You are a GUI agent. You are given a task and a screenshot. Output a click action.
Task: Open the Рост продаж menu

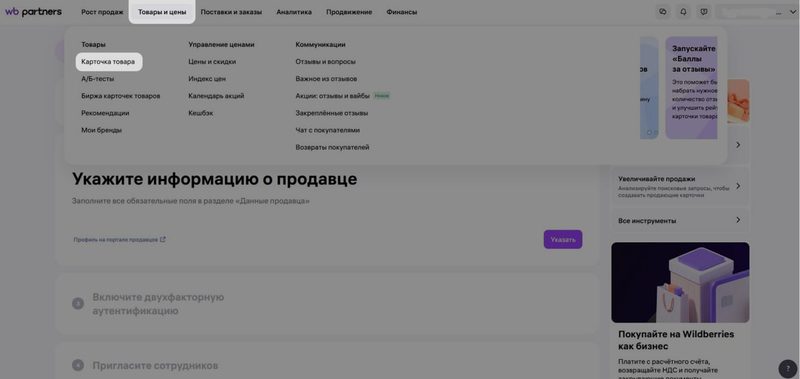[x=102, y=12]
